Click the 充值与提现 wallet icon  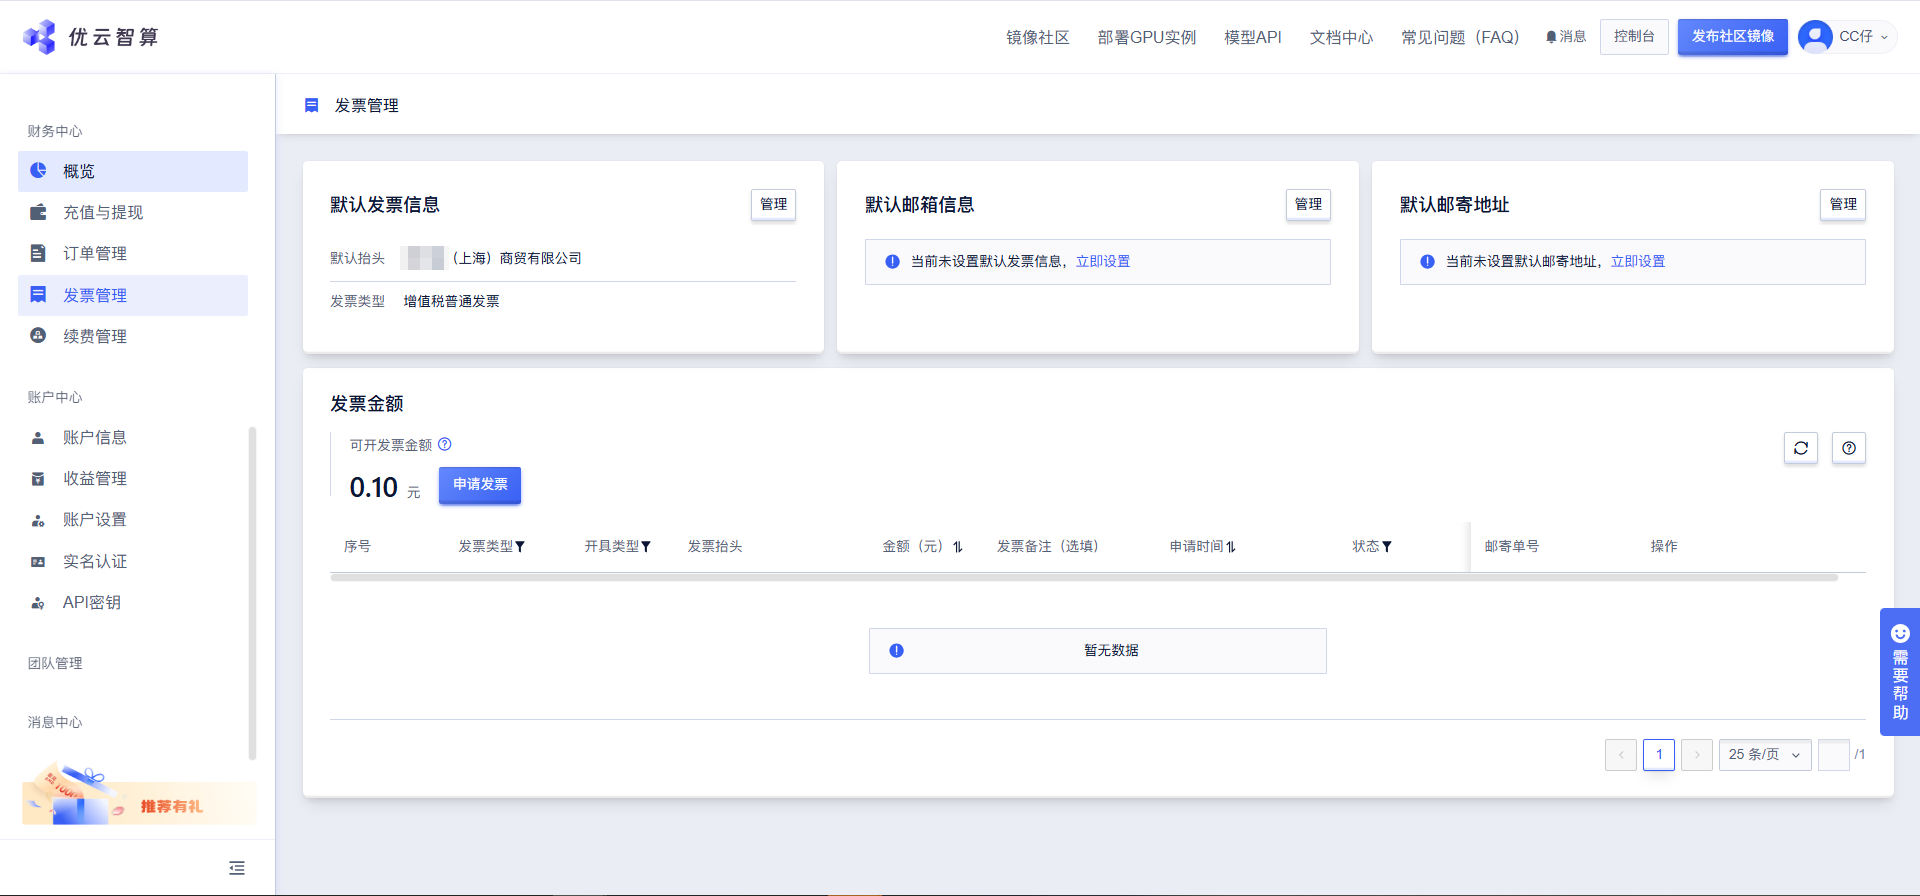[x=38, y=212]
